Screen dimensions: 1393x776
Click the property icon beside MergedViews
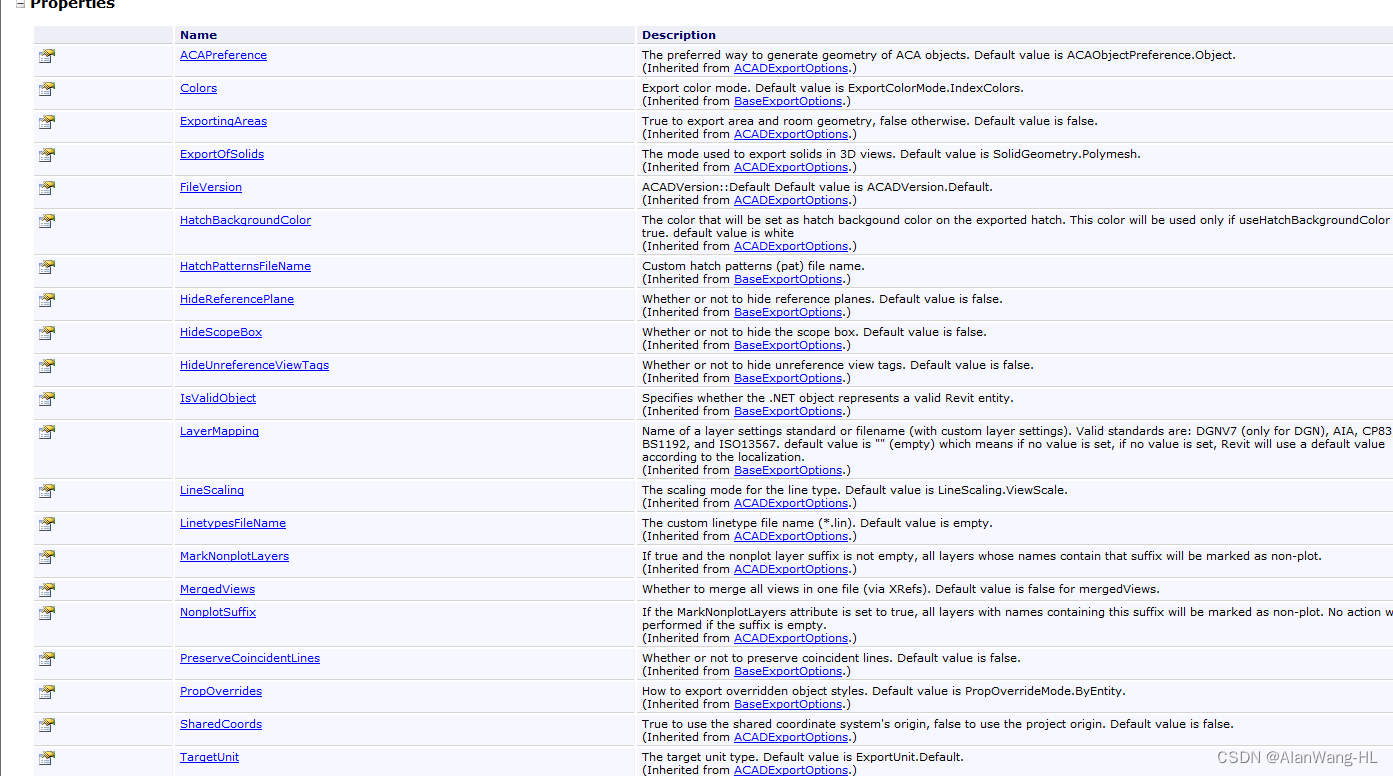click(47, 590)
